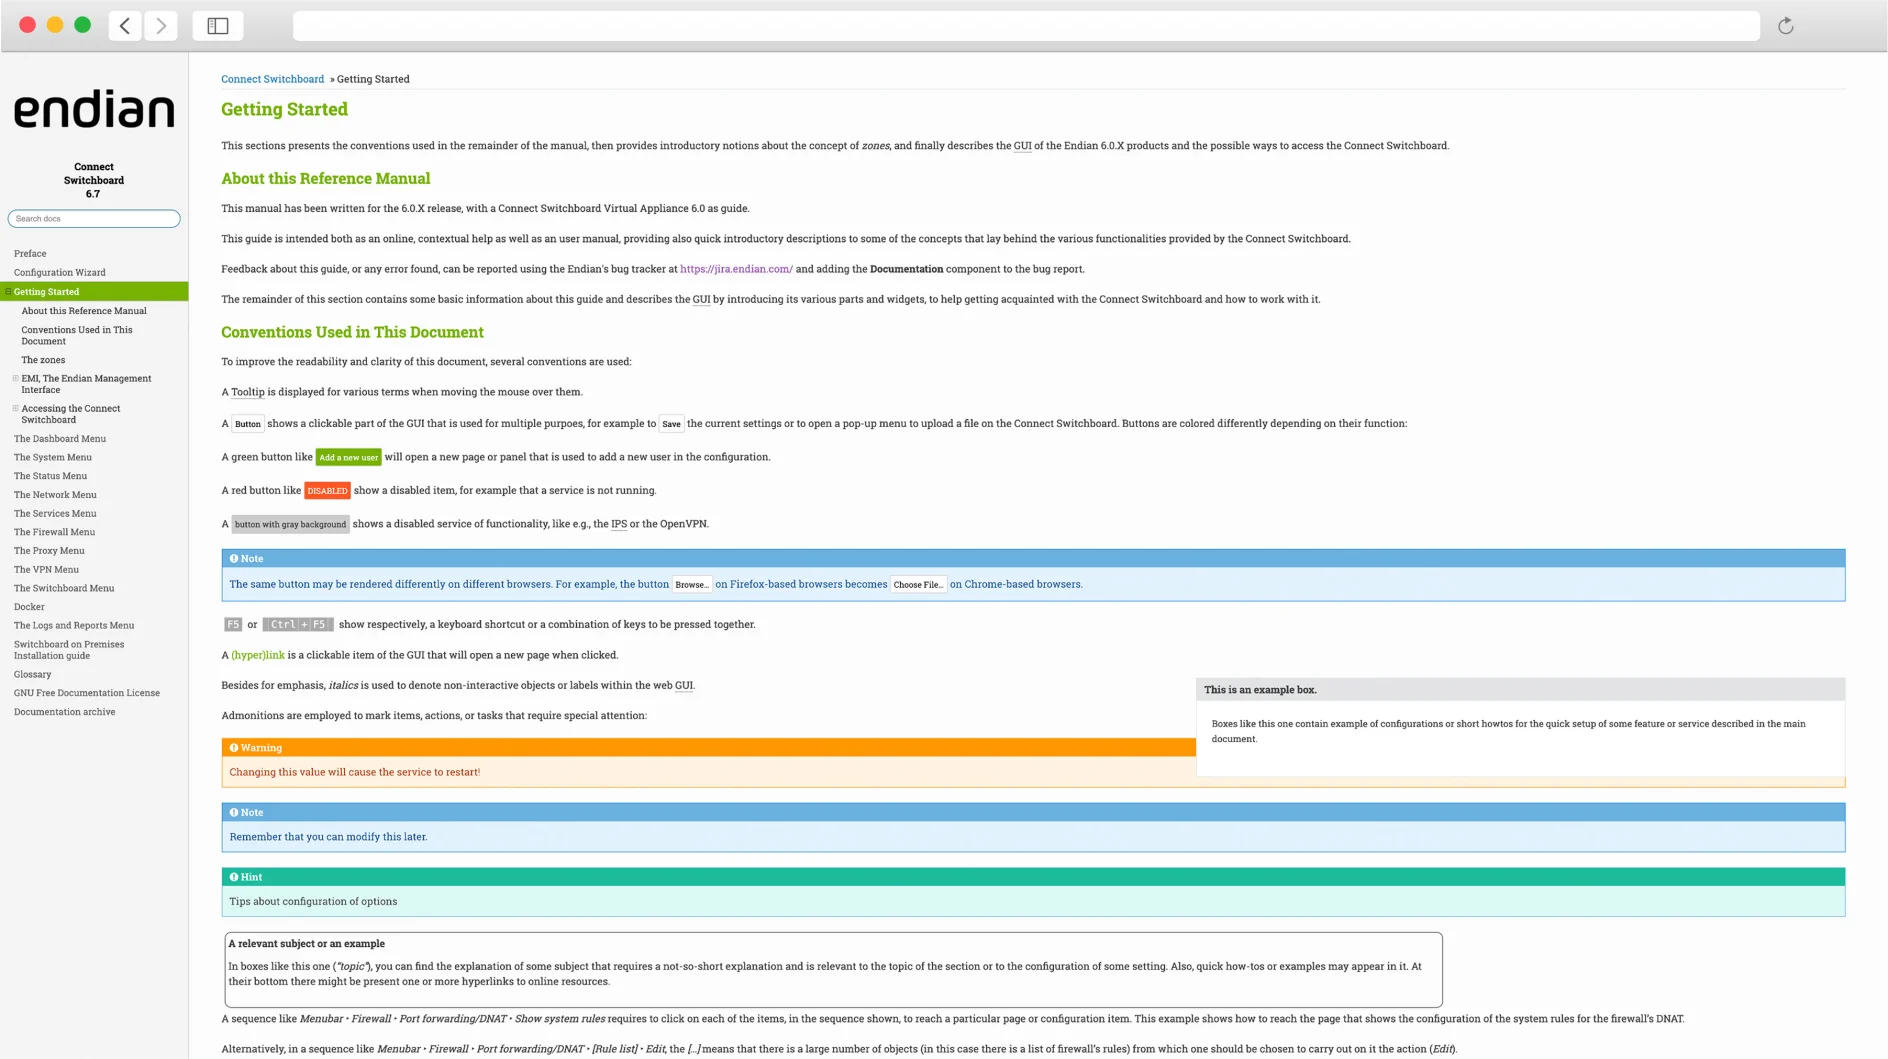Click the F5 keyboard key badge
Screen dimensions: 1888x1059
[233, 624]
